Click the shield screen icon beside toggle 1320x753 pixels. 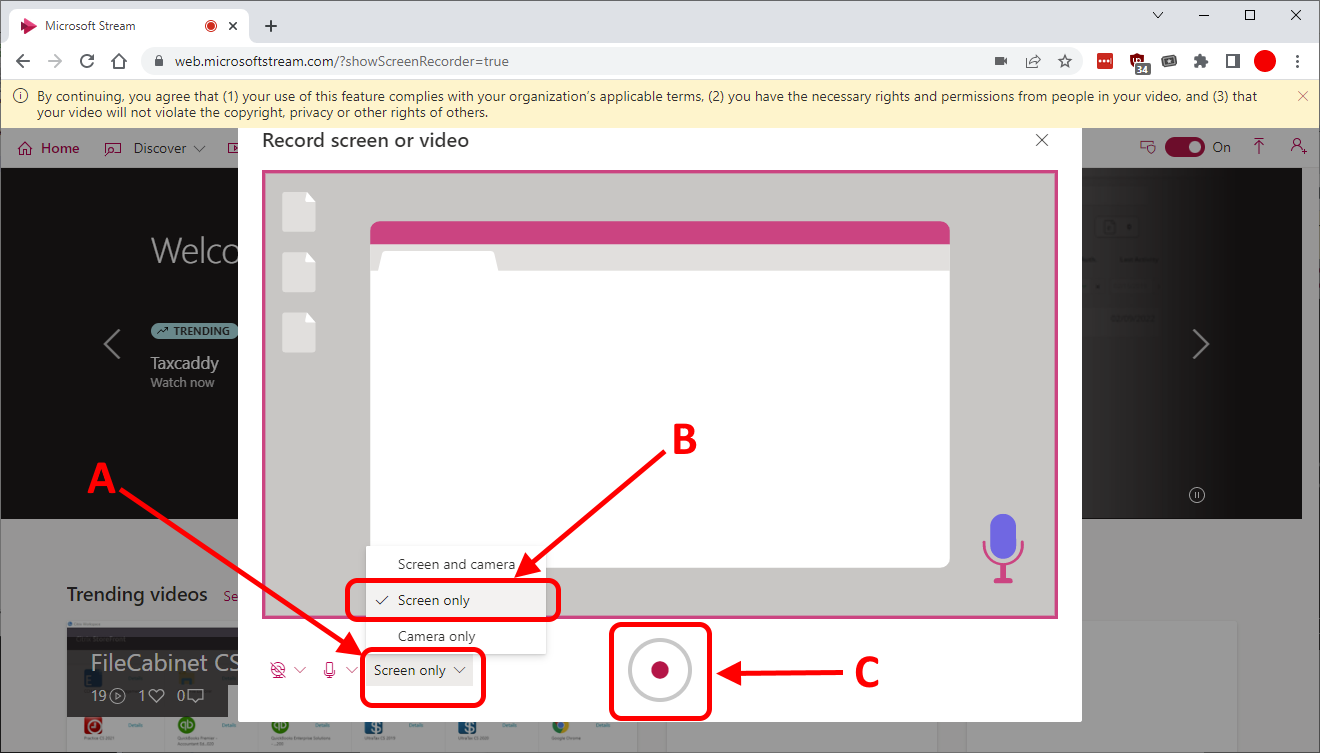point(1148,147)
